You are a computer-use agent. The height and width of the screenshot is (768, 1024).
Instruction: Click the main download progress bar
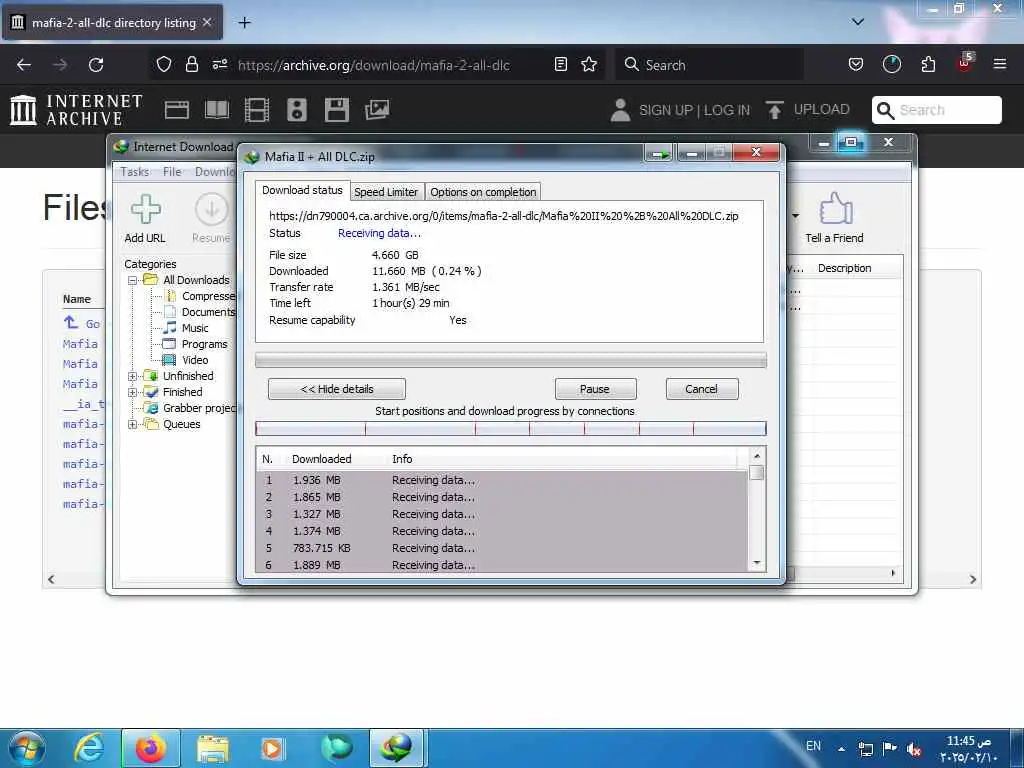tap(511, 360)
